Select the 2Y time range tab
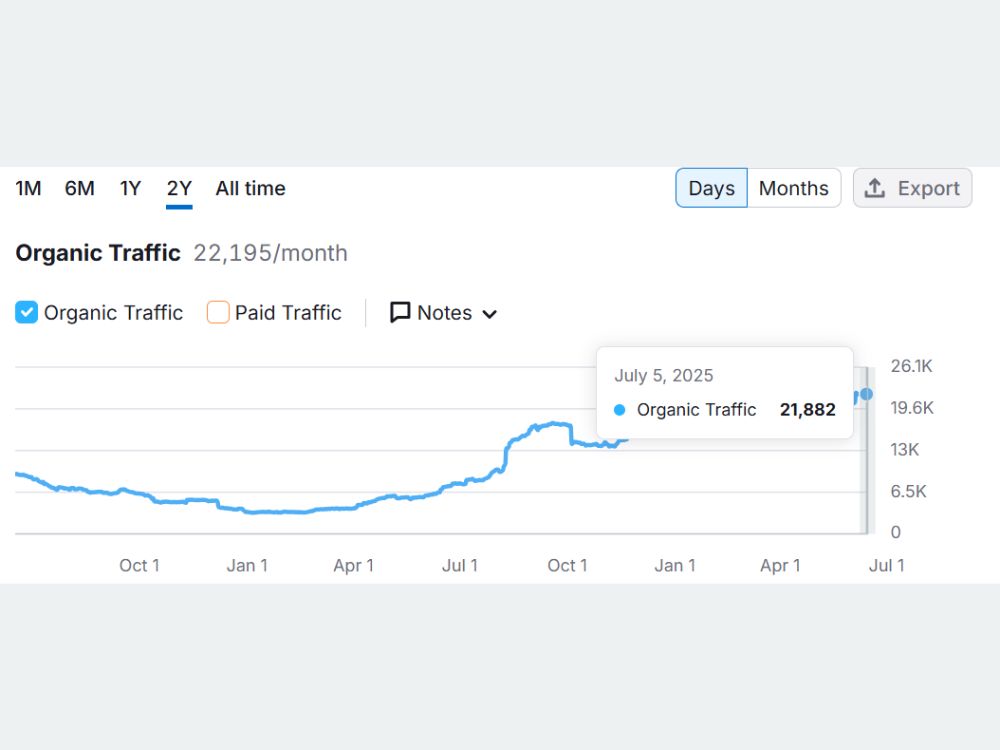 179,188
